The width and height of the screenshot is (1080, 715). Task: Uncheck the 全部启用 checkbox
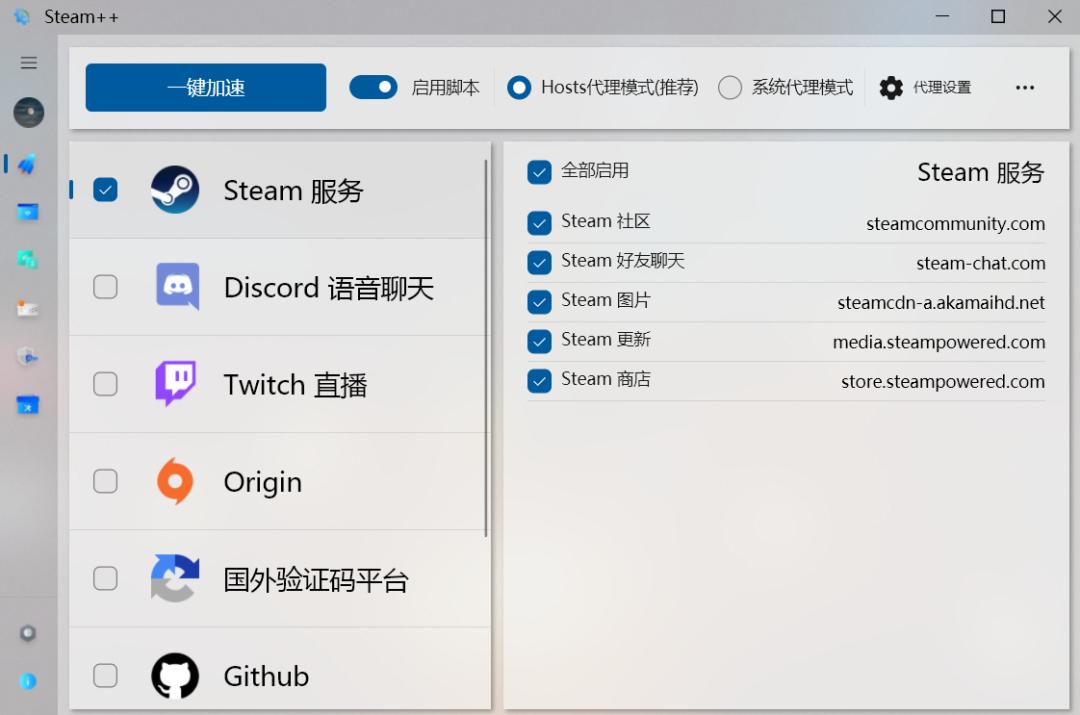[x=539, y=171]
